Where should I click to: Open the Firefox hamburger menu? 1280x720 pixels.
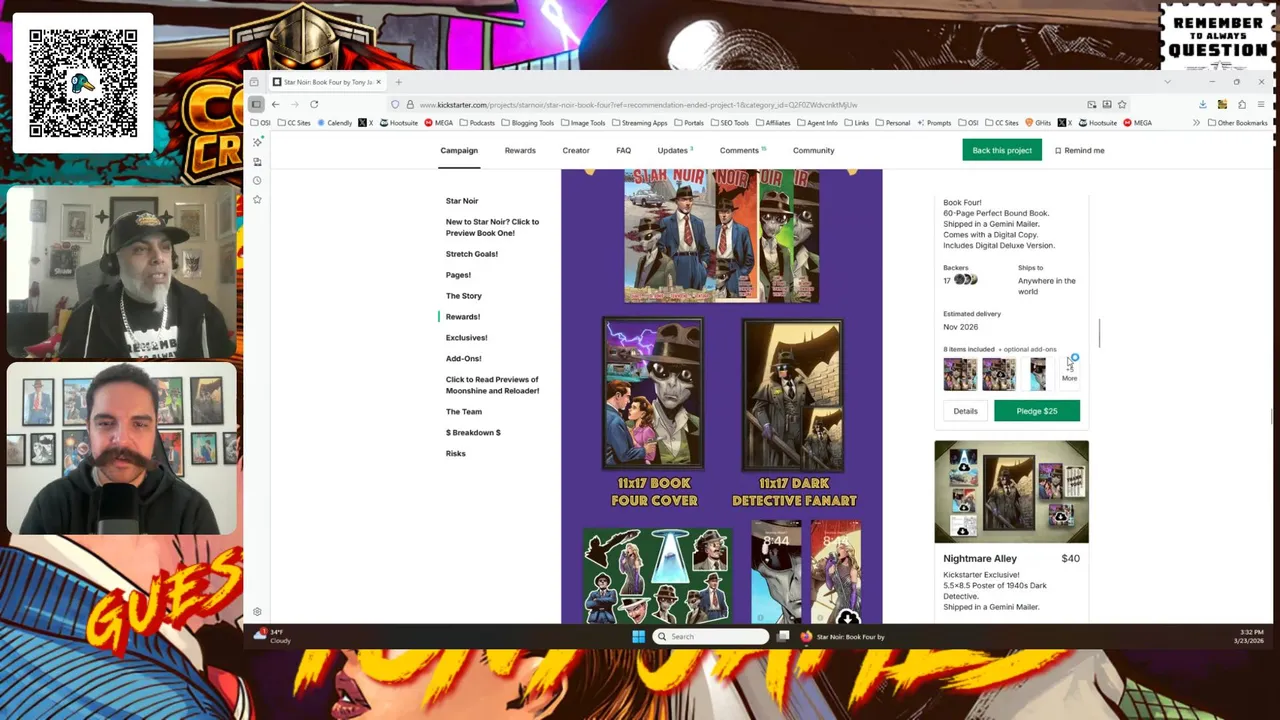tap(1261, 104)
